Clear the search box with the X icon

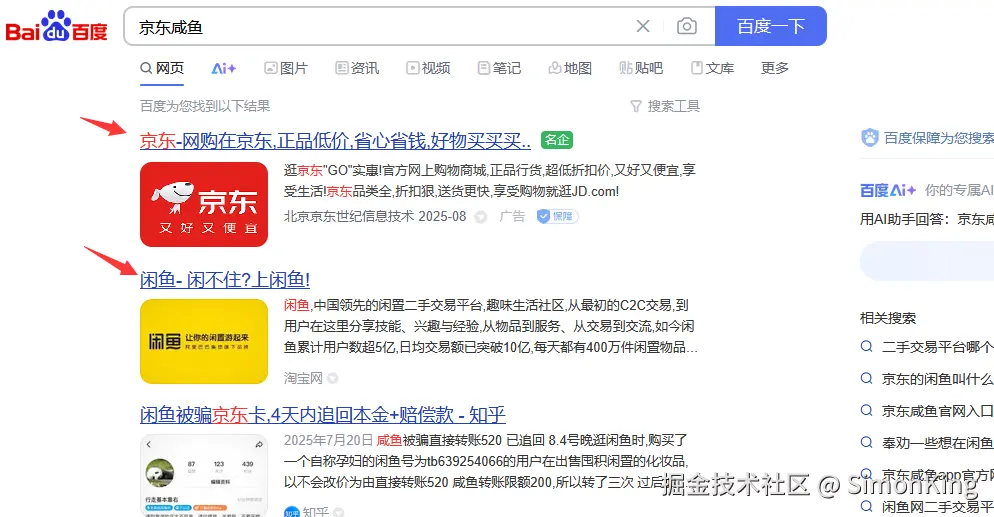(643, 26)
